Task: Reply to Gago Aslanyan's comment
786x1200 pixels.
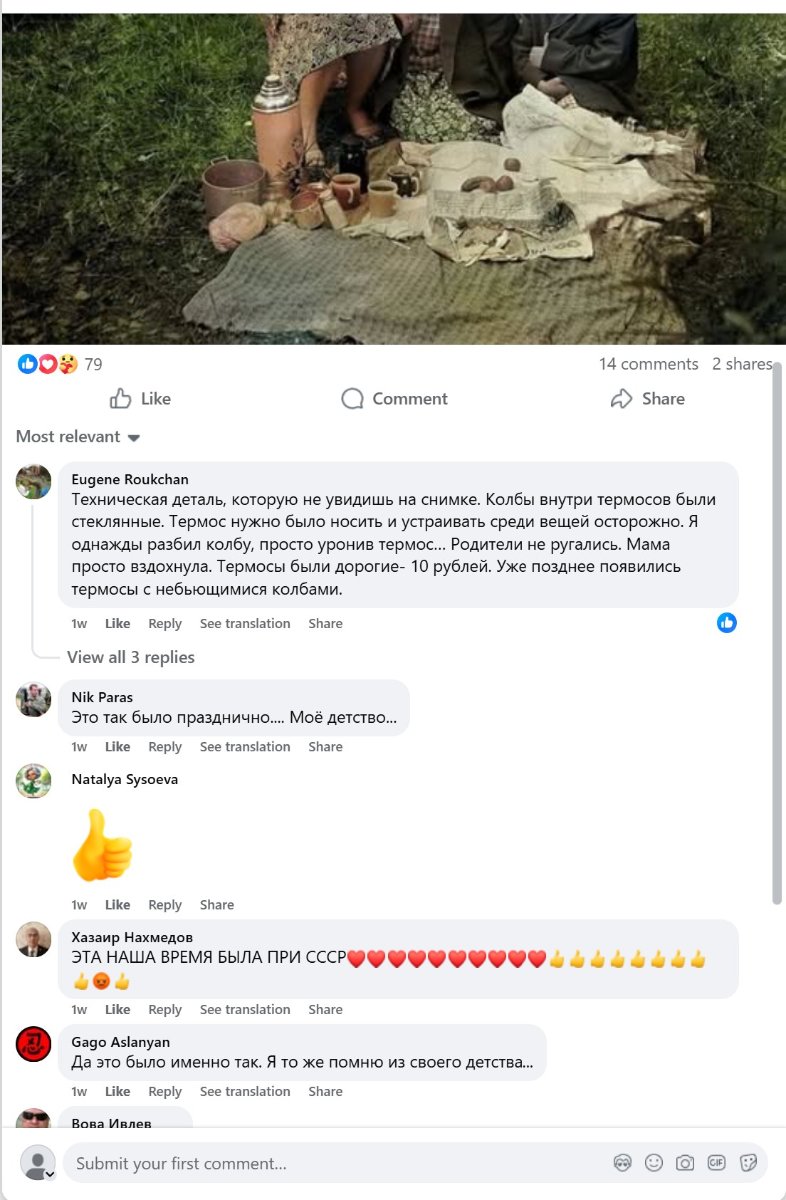Action: [x=165, y=1092]
